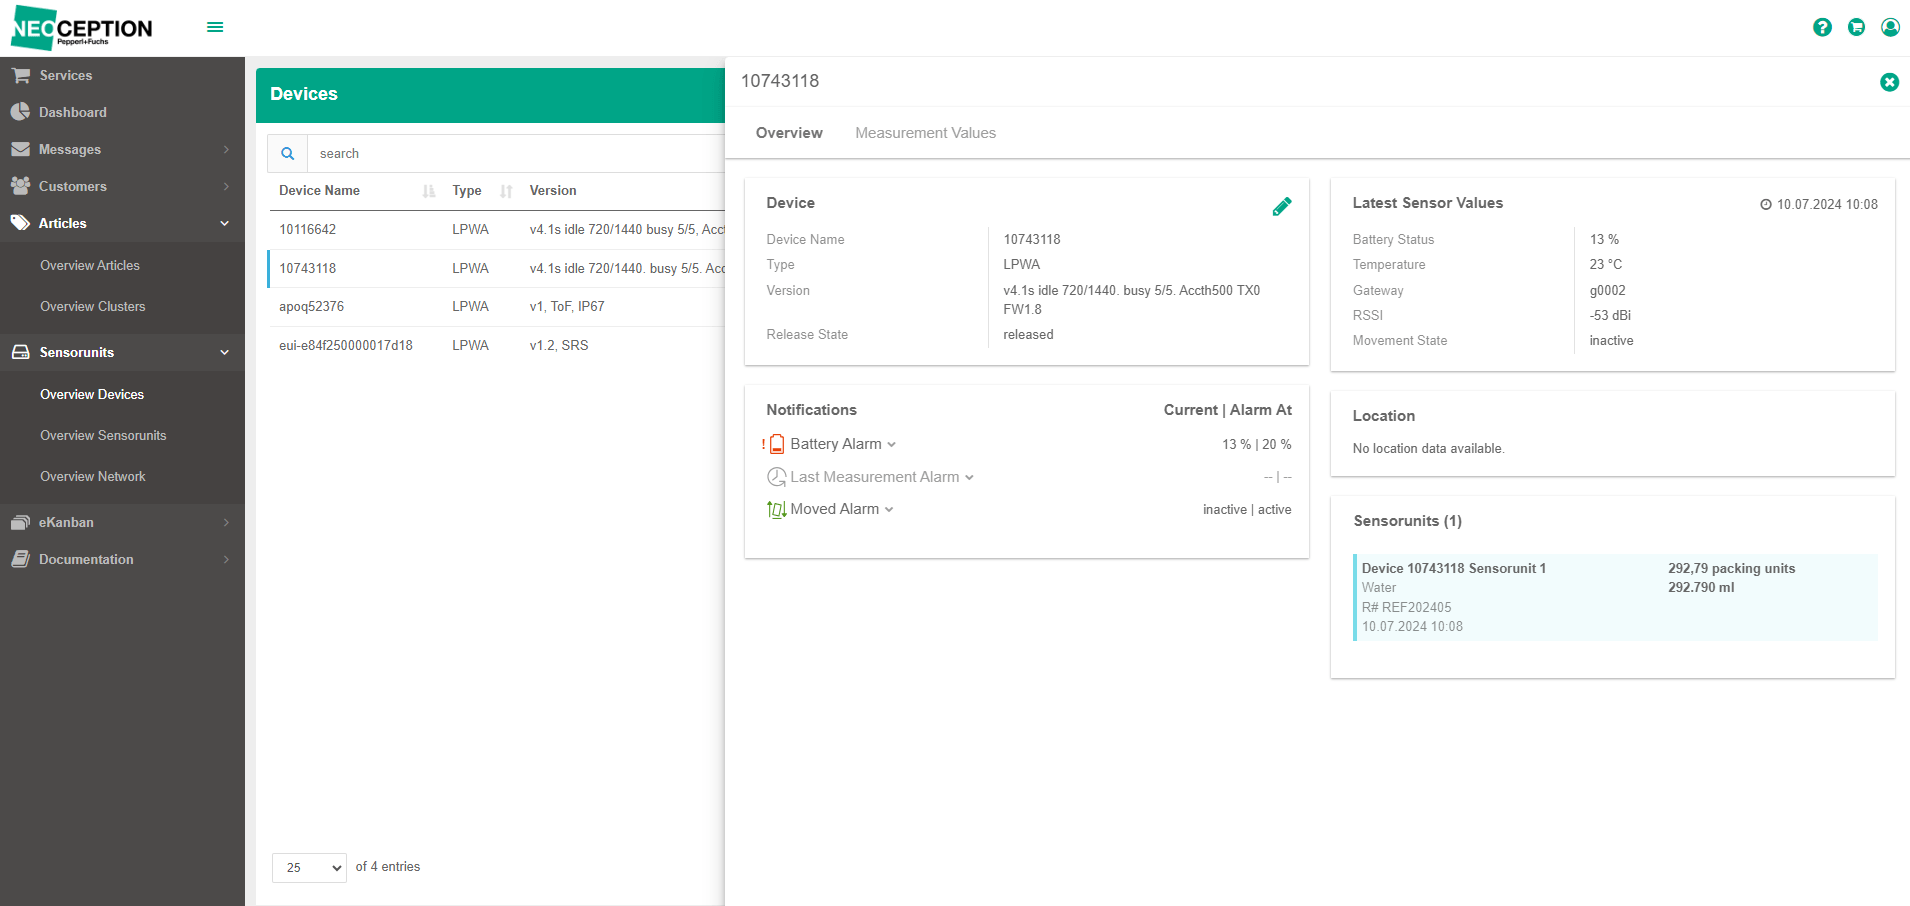1910x906 pixels.
Task: Click the shop cart icon in header
Action: click(1856, 27)
